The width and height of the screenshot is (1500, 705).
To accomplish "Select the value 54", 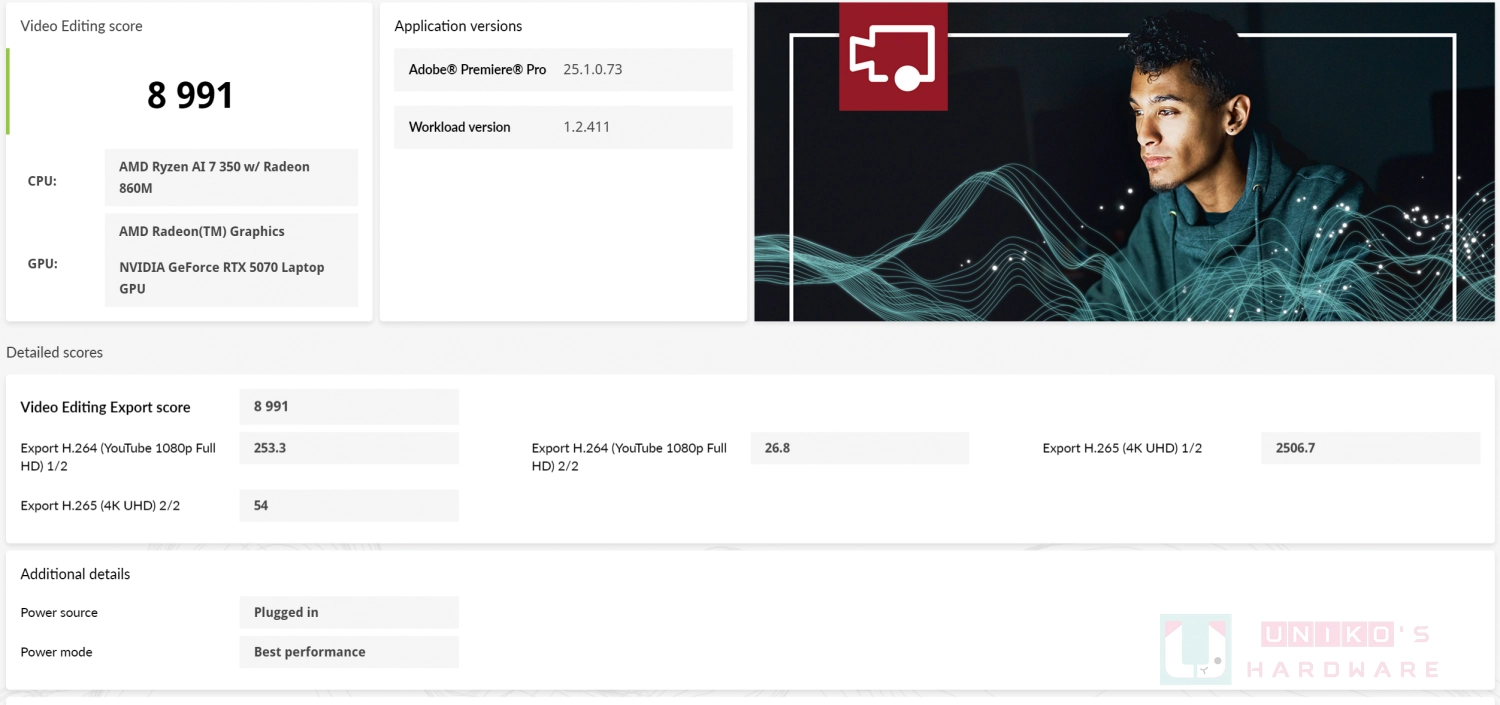I will tap(349, 505).
